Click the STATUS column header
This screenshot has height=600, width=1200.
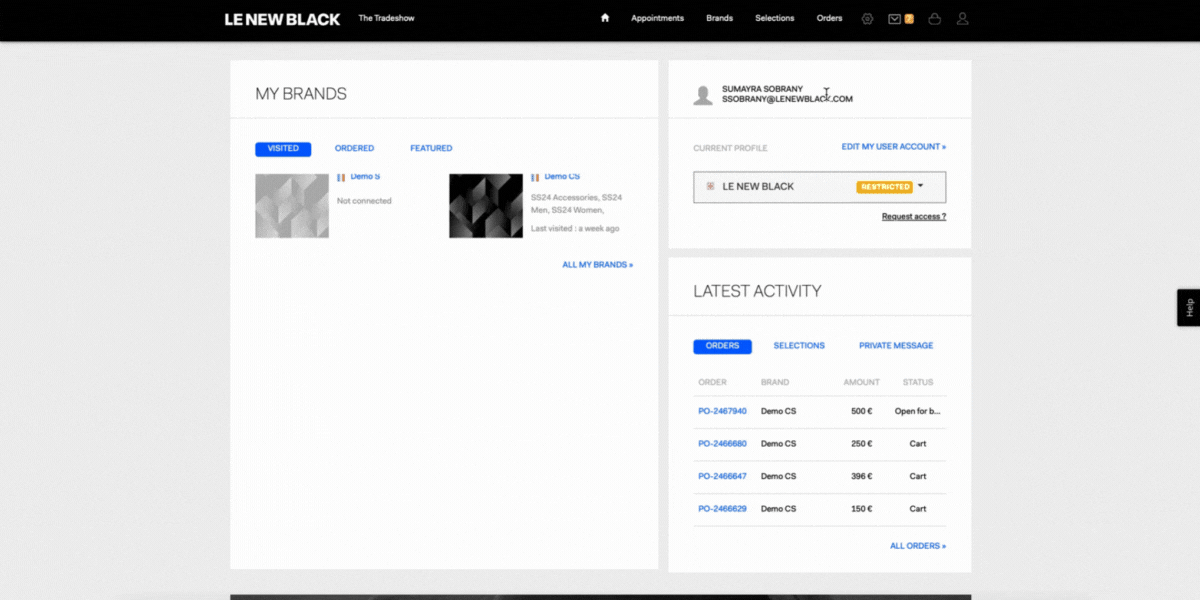[x=918, y=382]
